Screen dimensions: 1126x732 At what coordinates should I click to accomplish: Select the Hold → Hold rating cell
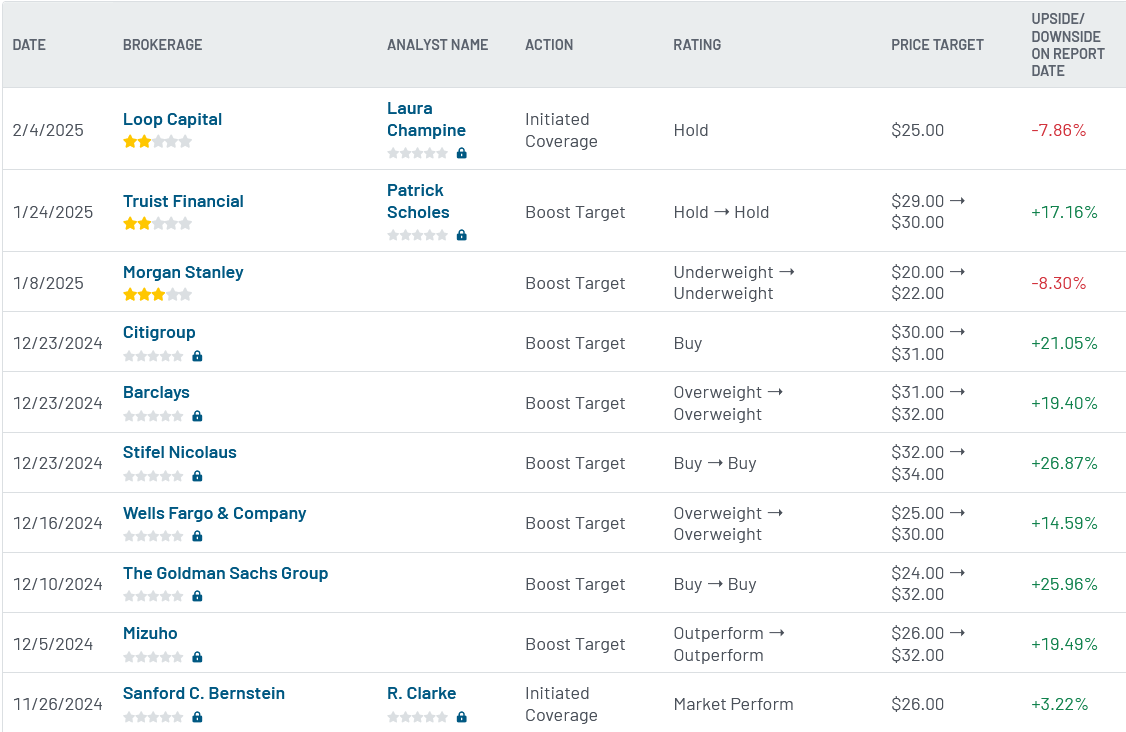coord(721,212)
